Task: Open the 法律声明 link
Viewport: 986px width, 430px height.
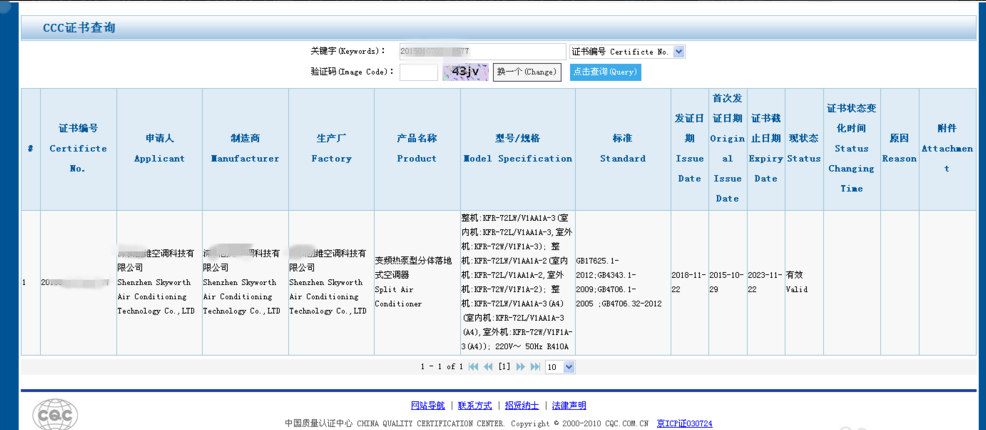Action: coord(569,406)
